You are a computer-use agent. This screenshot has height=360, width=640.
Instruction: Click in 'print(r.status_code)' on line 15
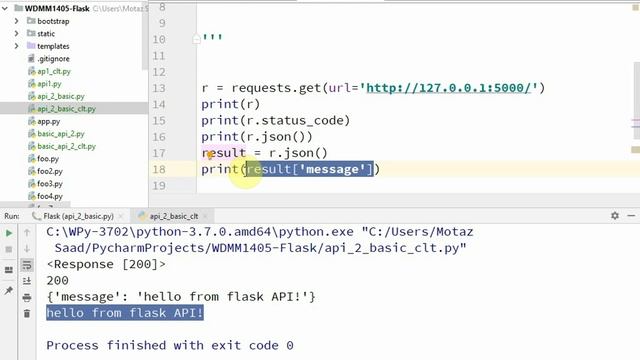(x=276, y=120)
